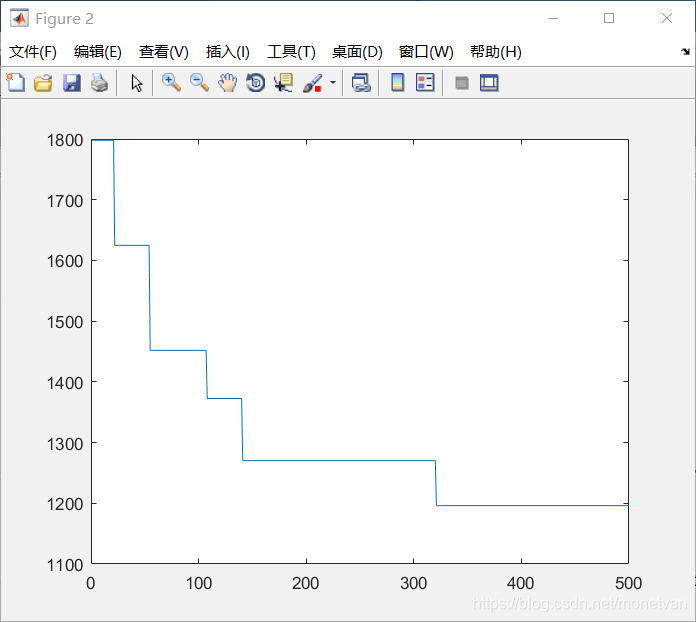Click the Hide Plot Tools icon
696x622 pixels.
(x=462, y=83)
